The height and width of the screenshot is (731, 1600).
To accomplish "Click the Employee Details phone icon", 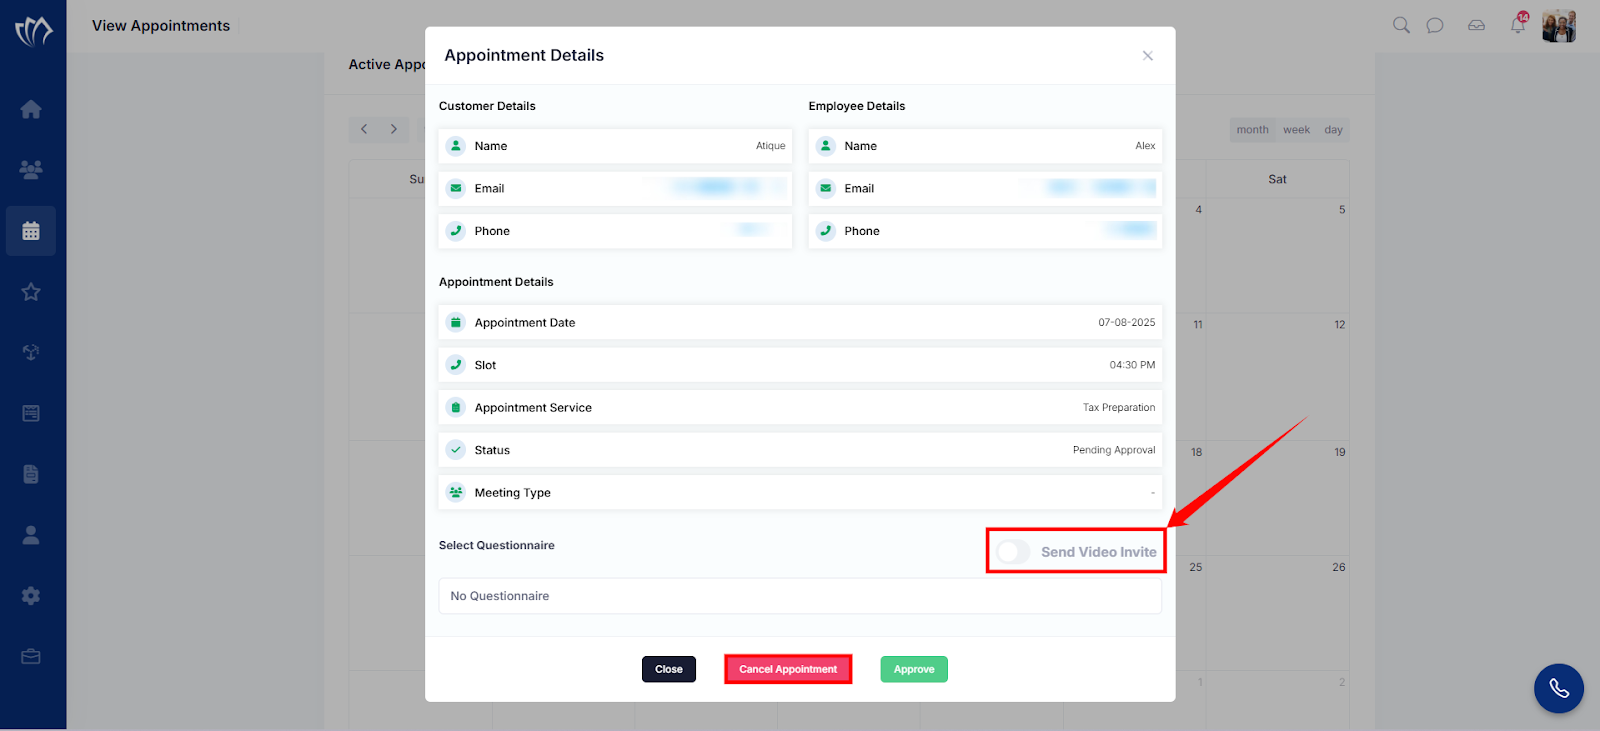I will click(x=826, y=231).
